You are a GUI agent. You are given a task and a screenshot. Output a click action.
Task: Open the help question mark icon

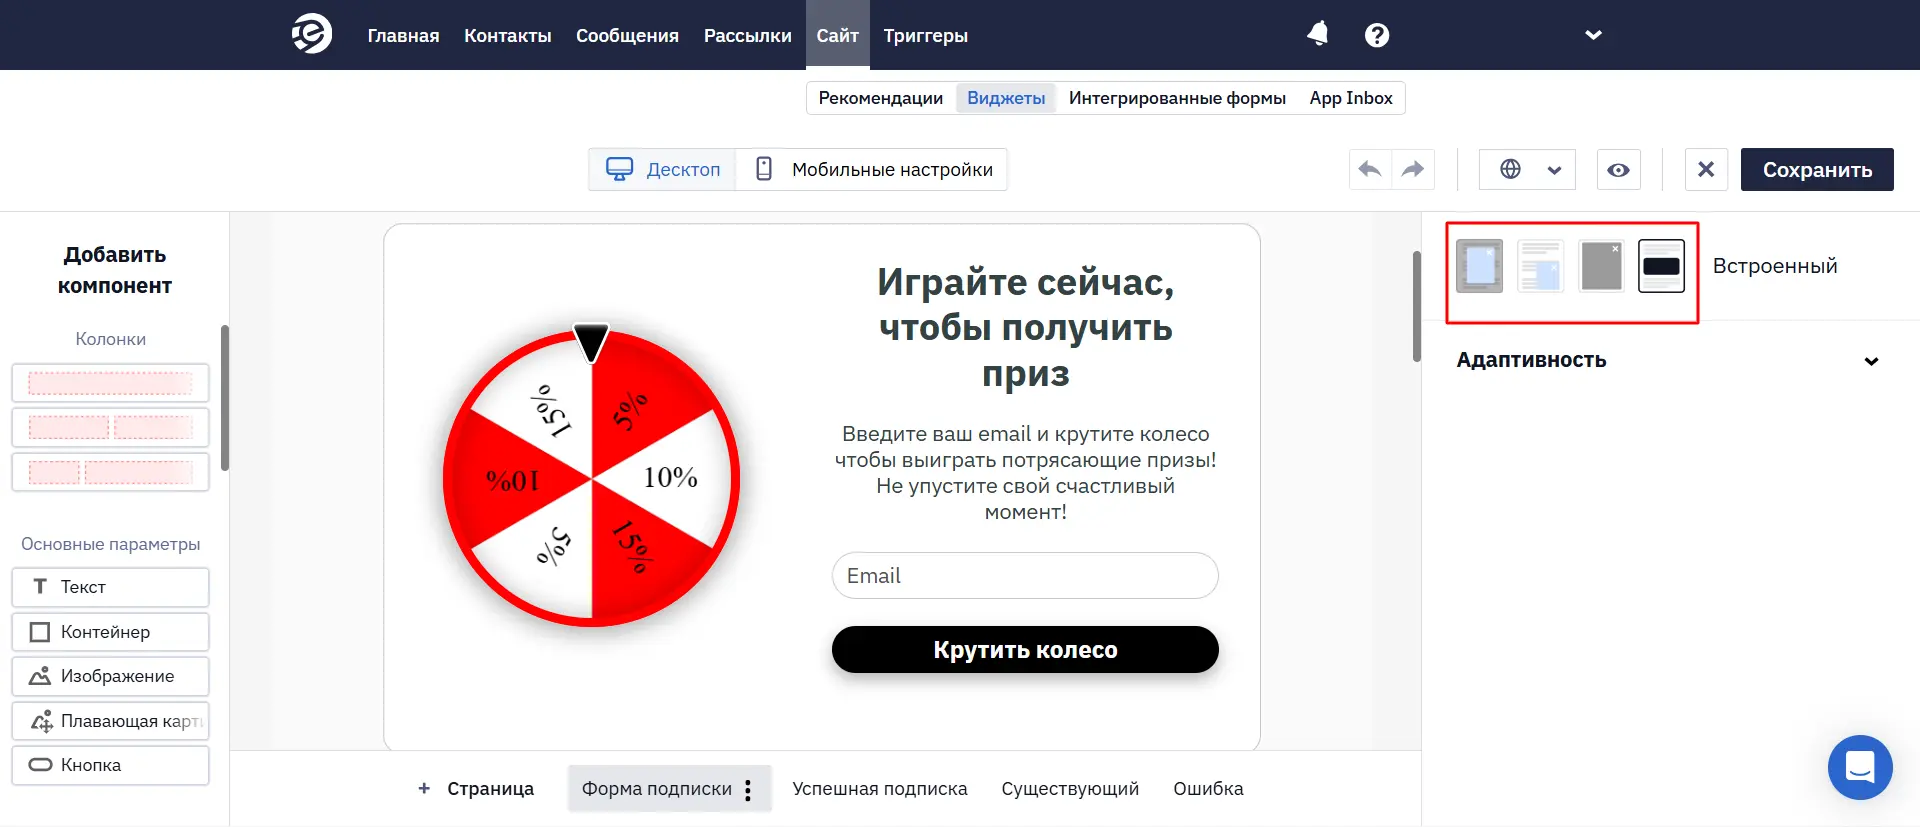[1377, 35]
